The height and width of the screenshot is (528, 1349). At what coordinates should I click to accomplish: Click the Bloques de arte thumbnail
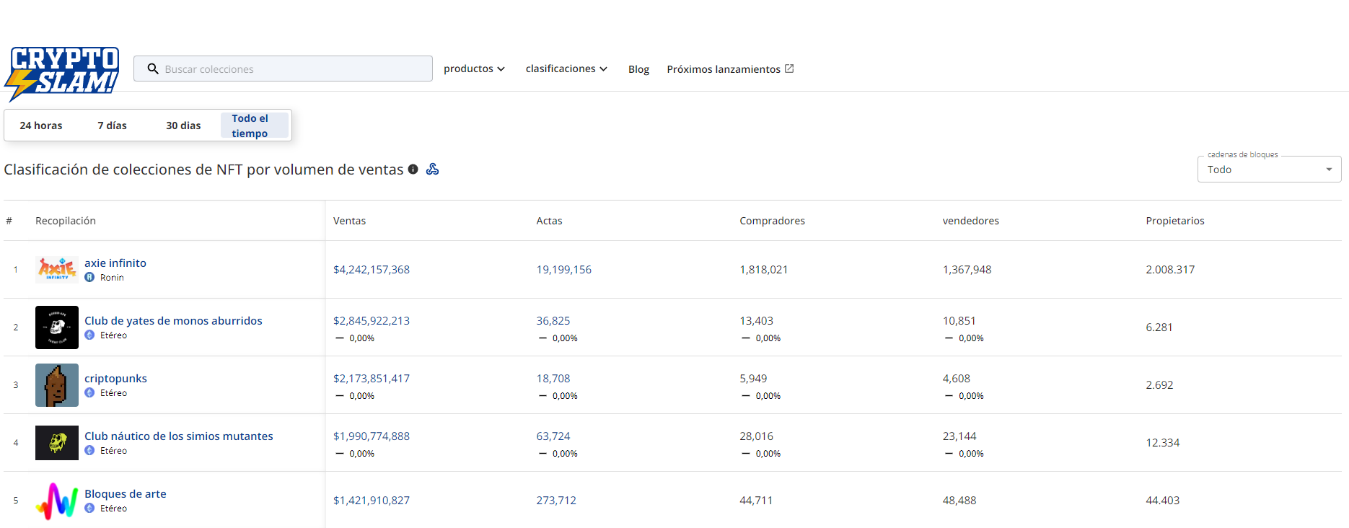tap(57, 500)
